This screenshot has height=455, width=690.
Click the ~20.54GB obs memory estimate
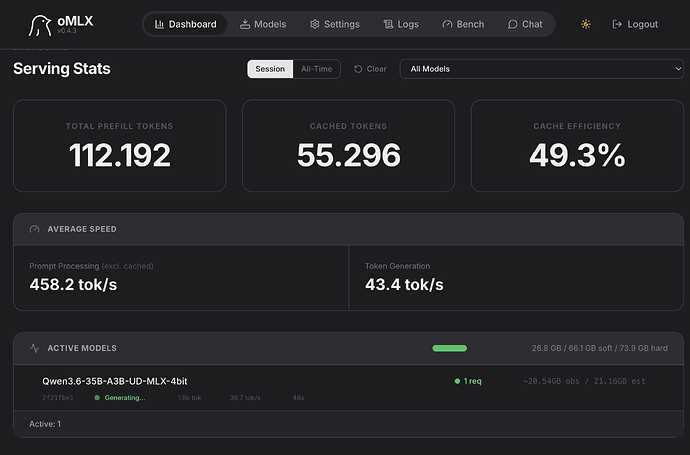pyautogui.click(x=584, y=381)
